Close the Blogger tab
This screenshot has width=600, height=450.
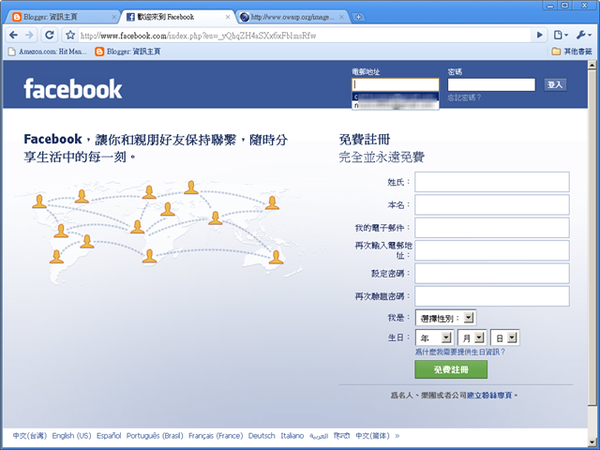coord(114,17)
